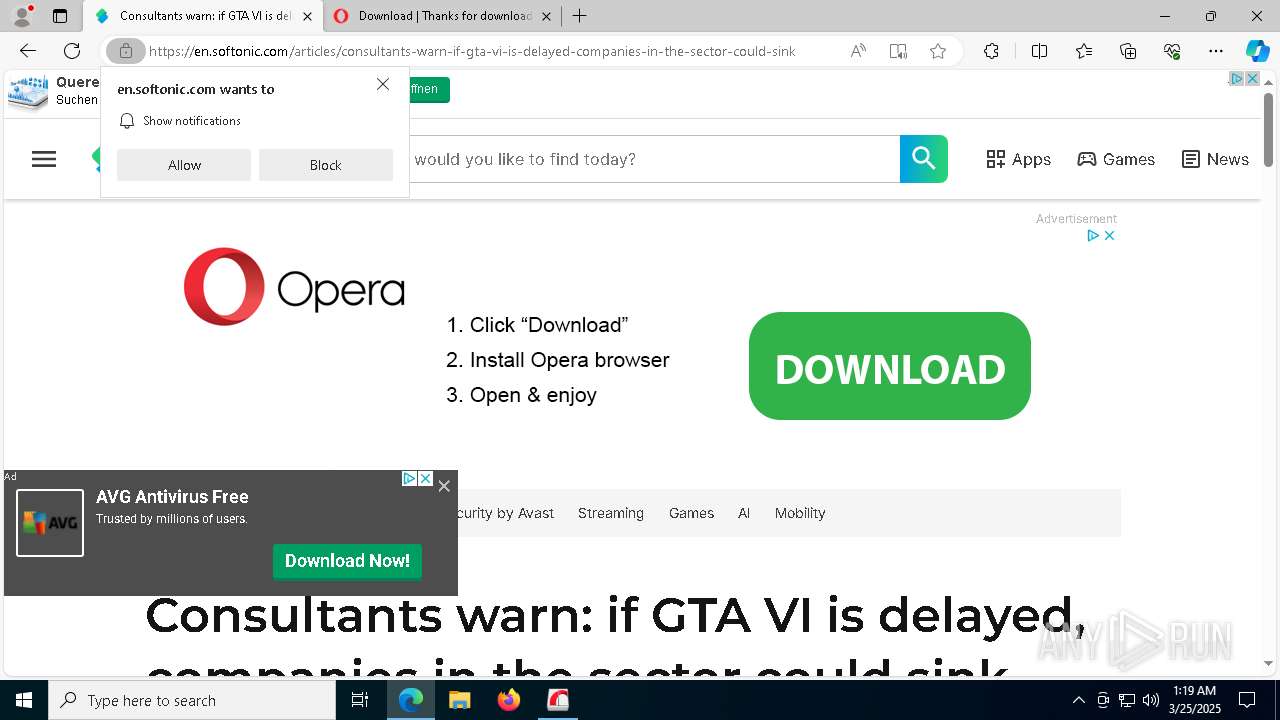The height and width of the screenshot is (720, 1280).
Task: Click the browser Back arrow
Action: pos(28,51)
